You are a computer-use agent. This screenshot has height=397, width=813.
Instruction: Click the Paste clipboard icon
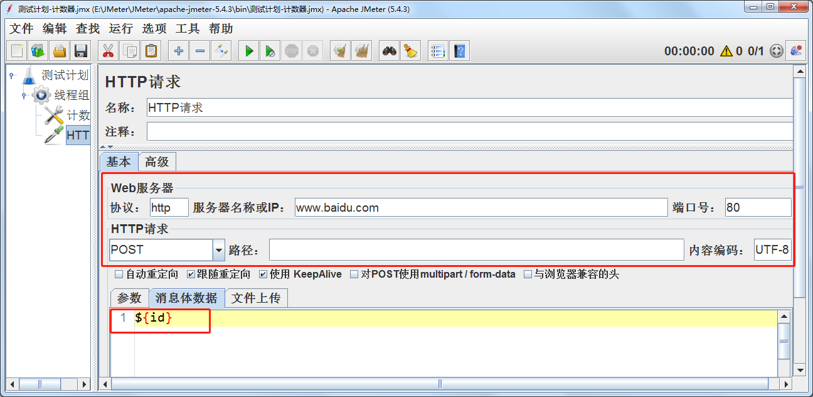pyautogui.click(x=151, y=51)
